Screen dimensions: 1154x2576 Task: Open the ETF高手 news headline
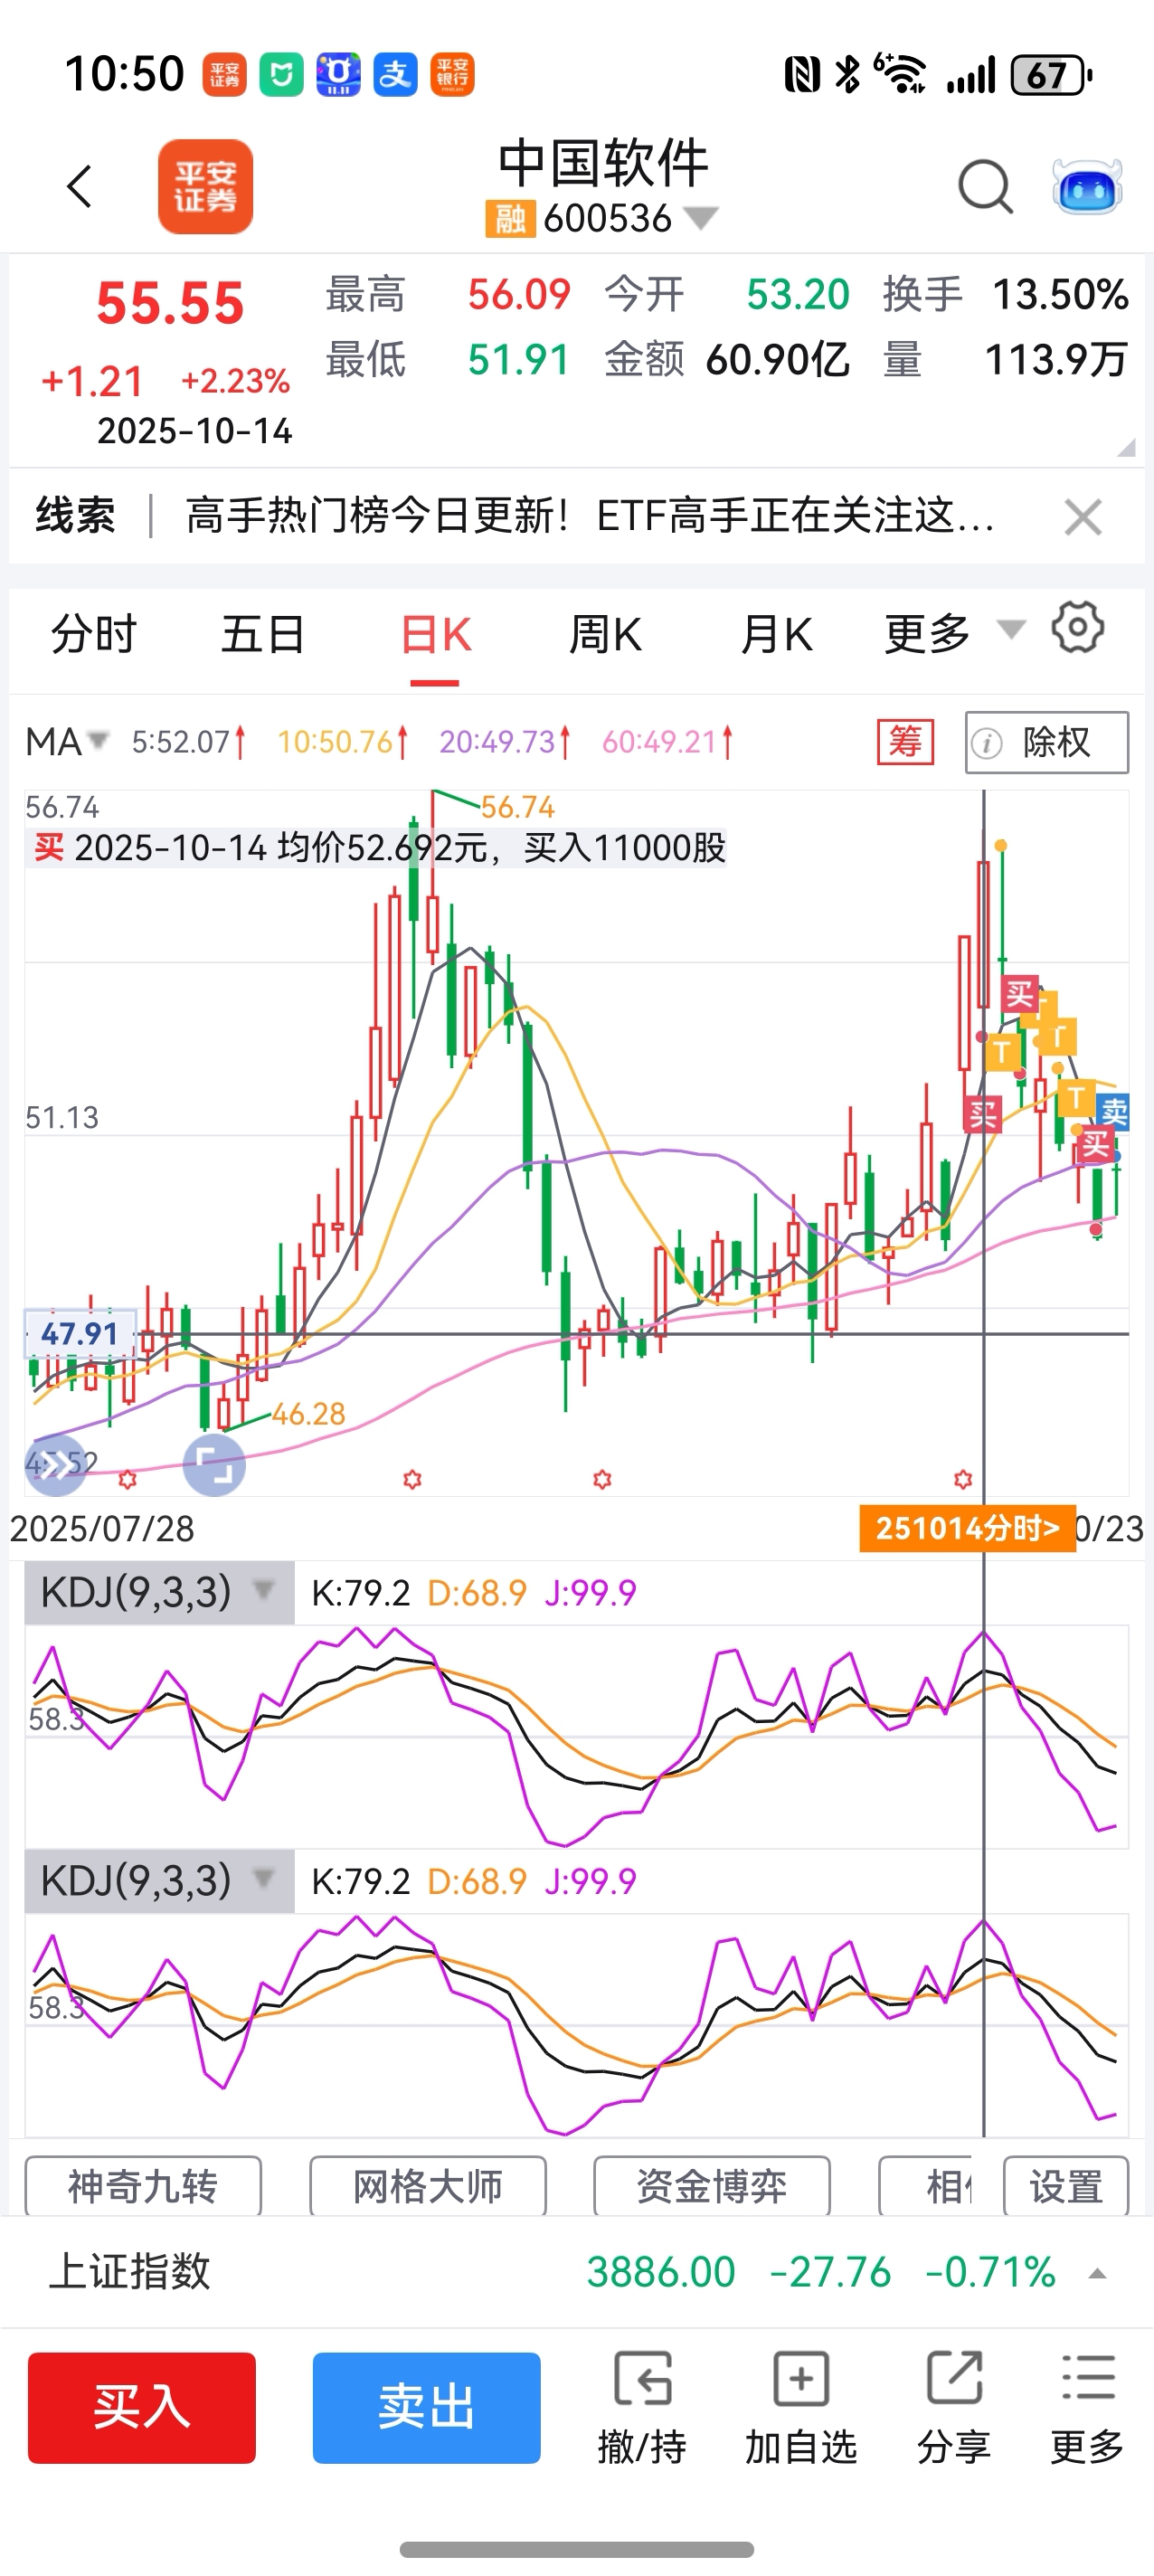(x=590, y=516)
